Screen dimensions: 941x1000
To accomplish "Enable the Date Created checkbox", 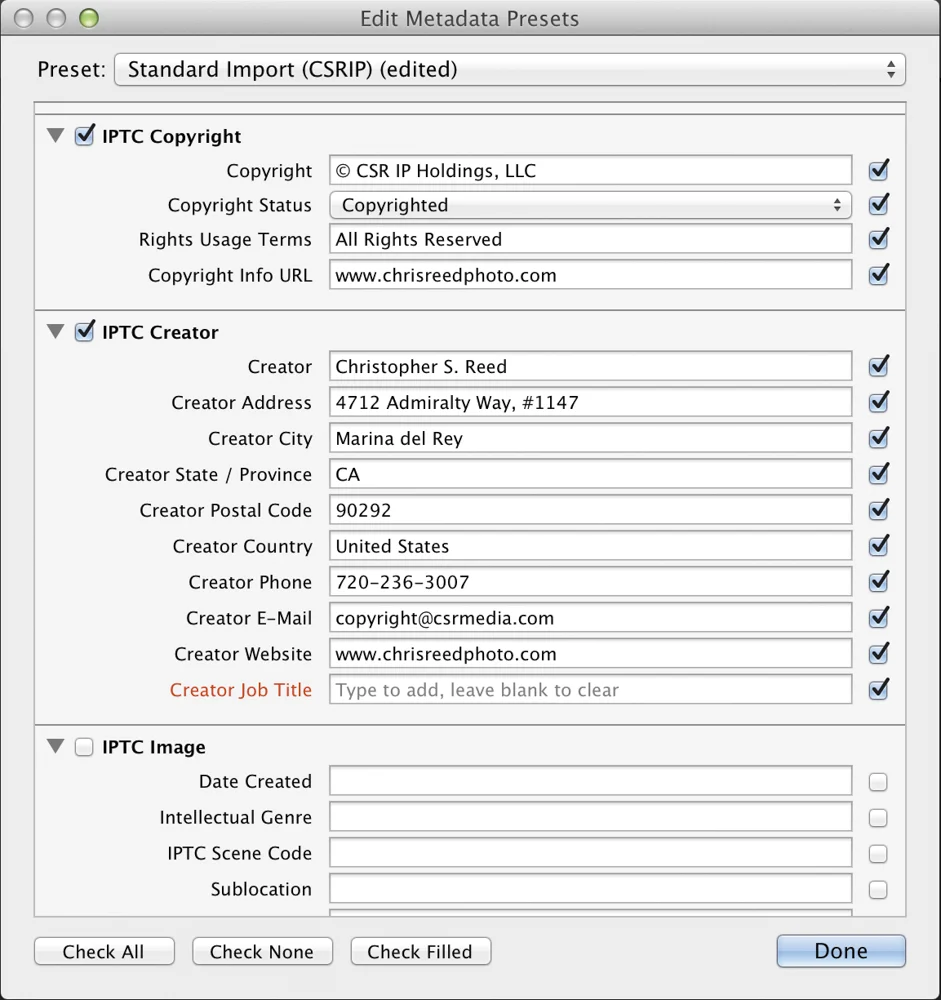I will coord(878,782).
